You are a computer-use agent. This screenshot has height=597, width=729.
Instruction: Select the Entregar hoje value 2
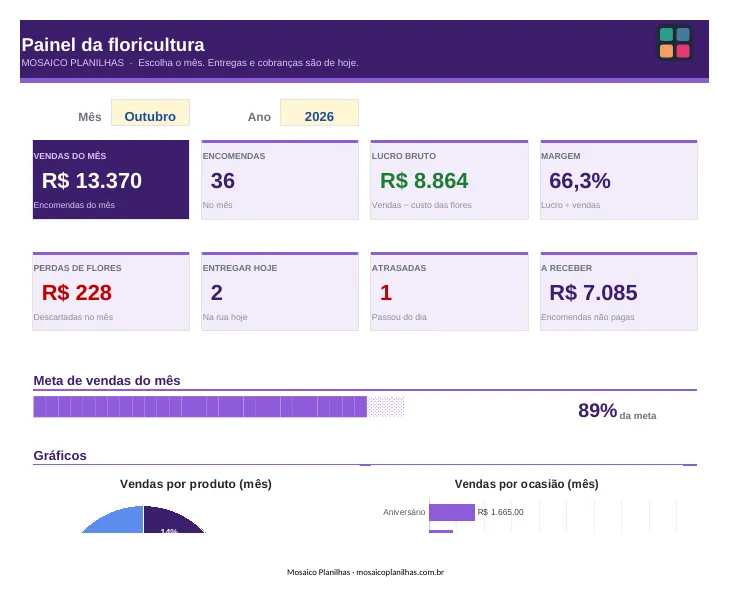pyautogui.click(x=217, y=293)
